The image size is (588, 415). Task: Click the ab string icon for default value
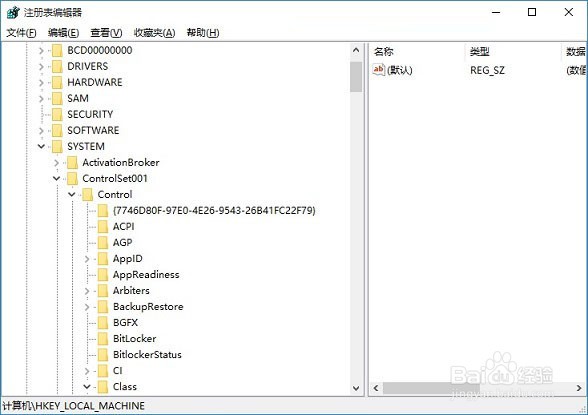pos(378,70)
